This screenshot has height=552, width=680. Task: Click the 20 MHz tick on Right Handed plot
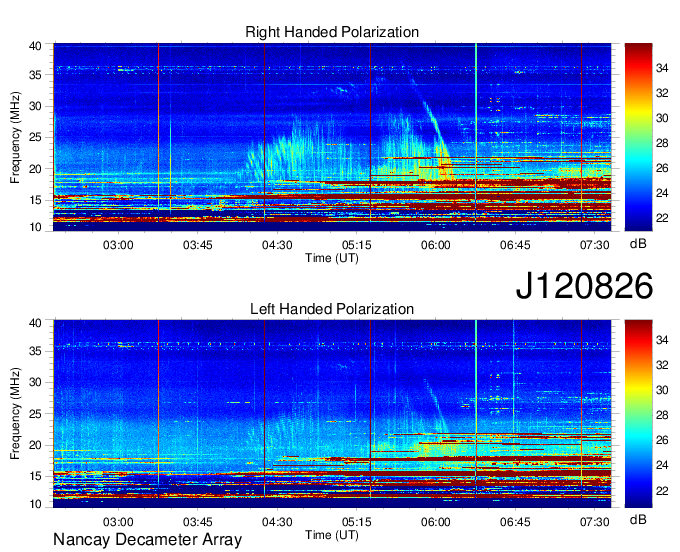[x=36, y=169]
